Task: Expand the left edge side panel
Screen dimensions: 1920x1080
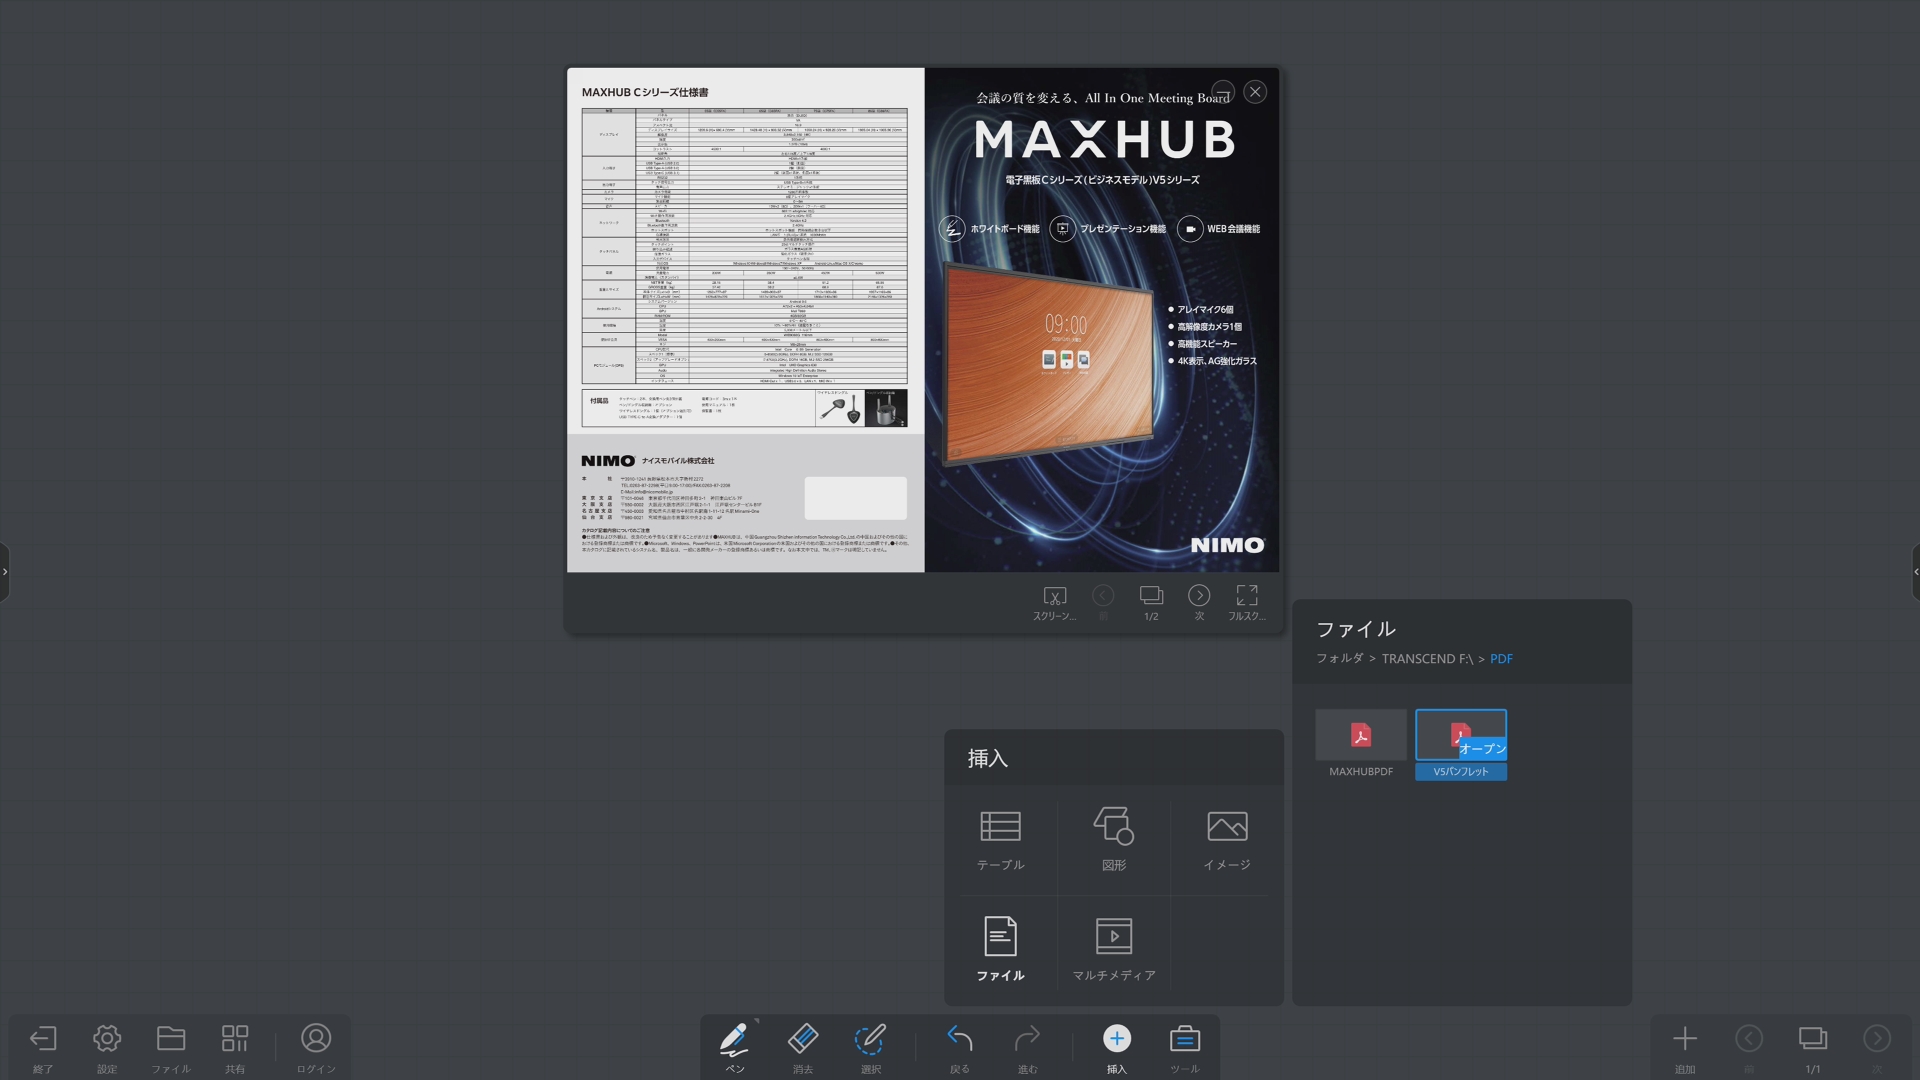Action: pos(5,572)
